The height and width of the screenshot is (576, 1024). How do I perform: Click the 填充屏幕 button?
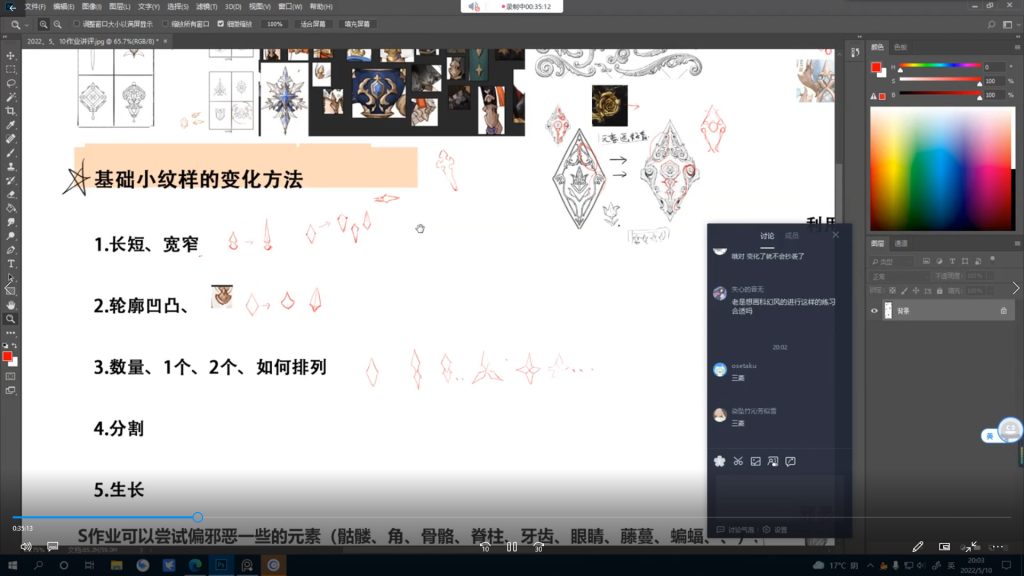pos(357,23)
